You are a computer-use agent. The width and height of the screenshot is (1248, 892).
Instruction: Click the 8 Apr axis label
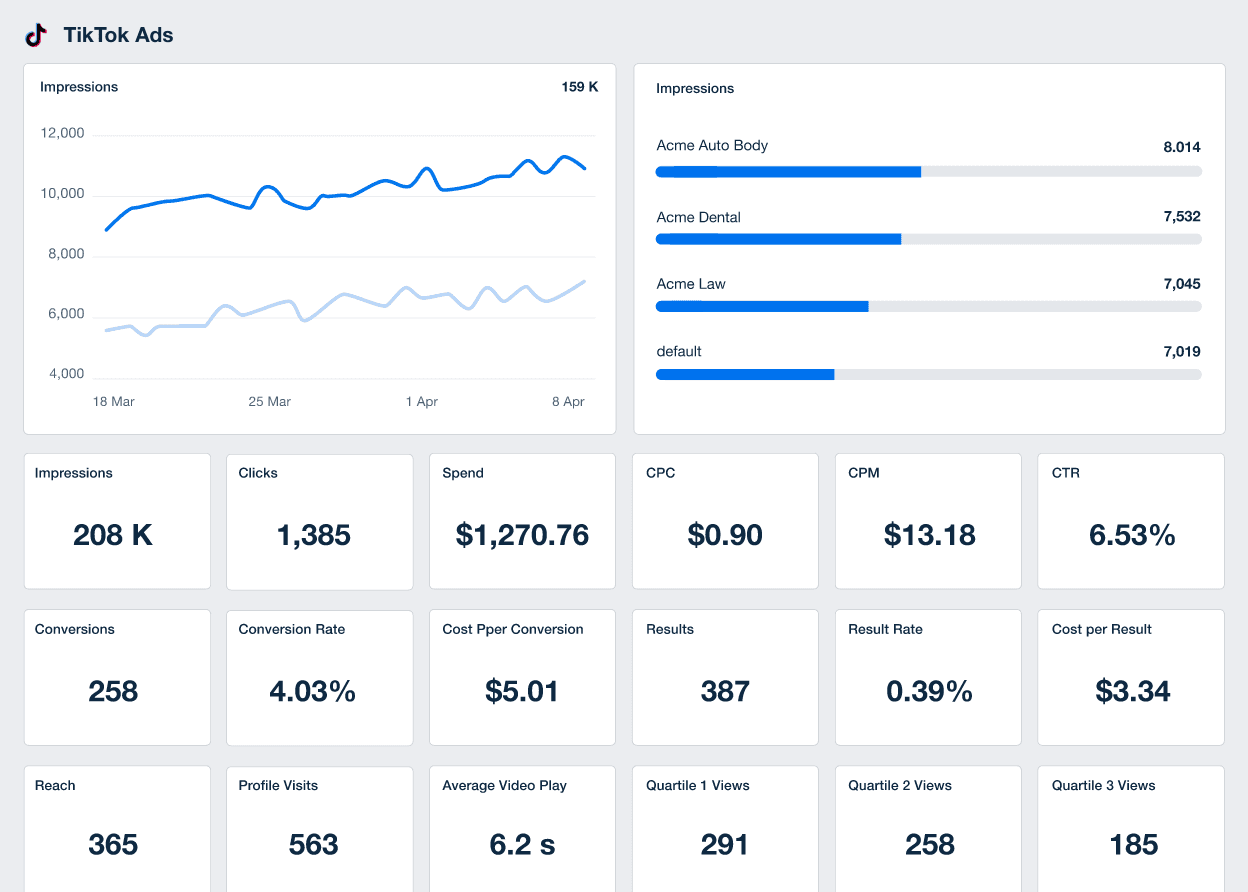(x=568, y=401)
